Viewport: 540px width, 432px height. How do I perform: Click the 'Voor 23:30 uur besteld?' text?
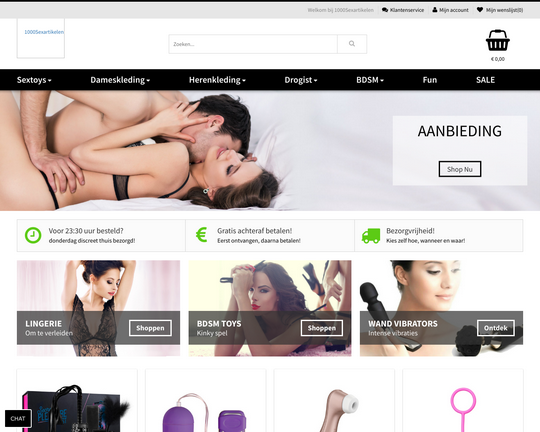[86, 231]
